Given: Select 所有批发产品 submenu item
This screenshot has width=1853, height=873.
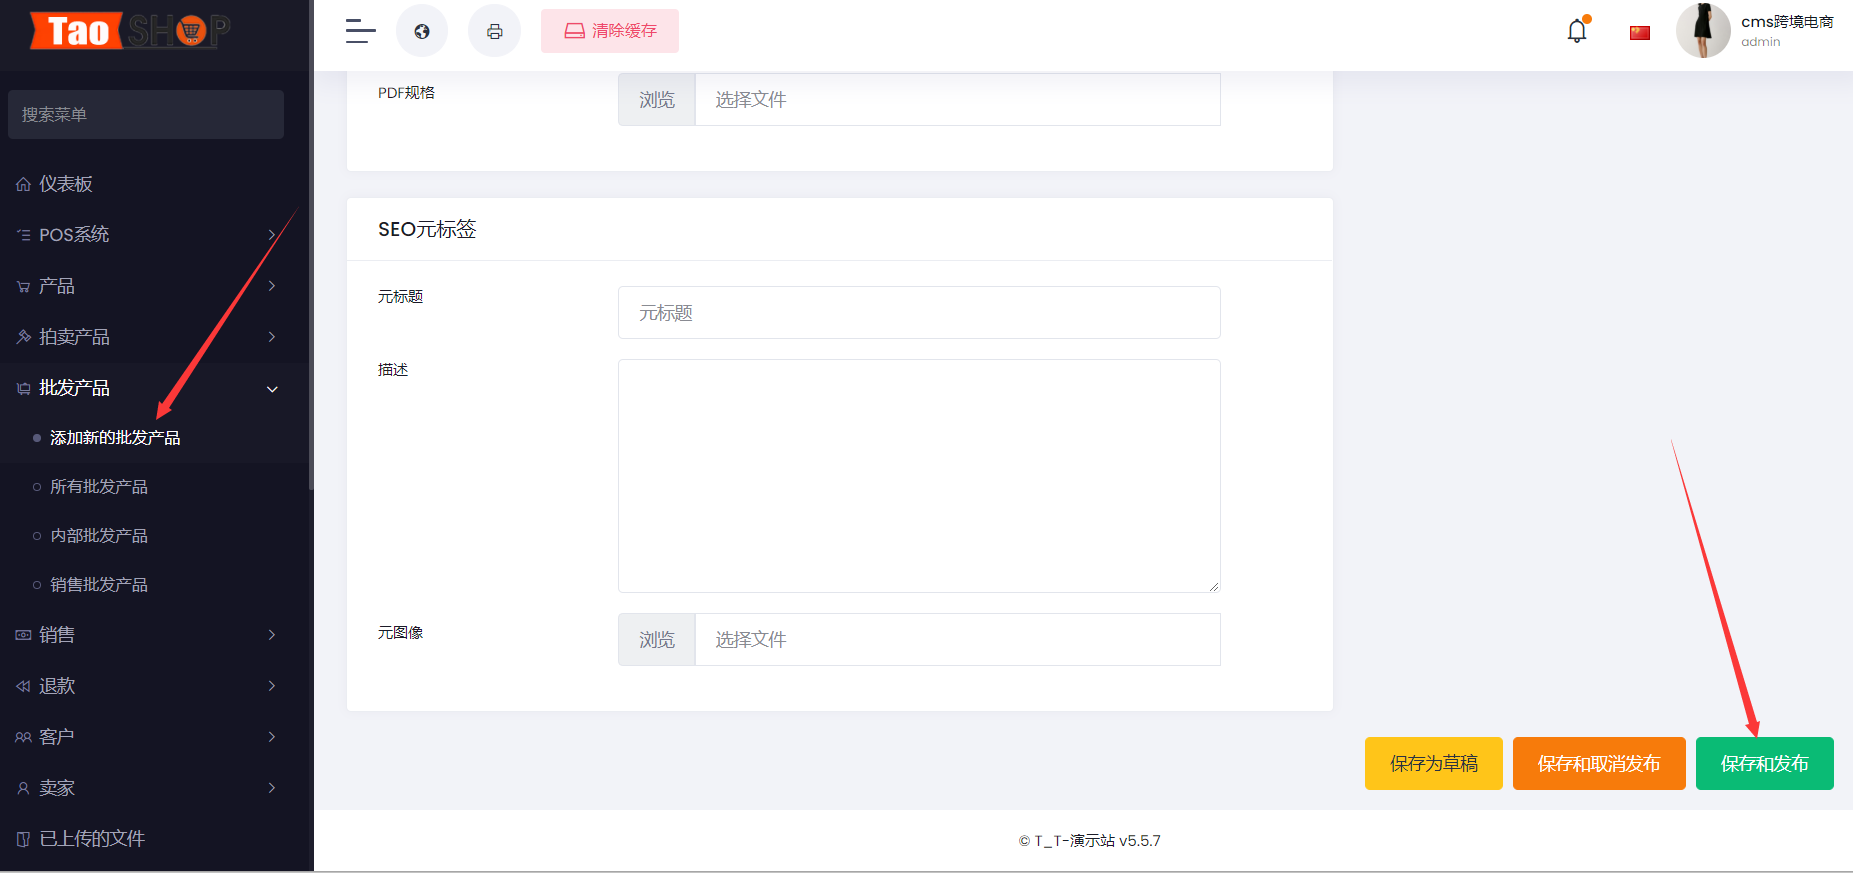Looking at the screenshot, I should point(99,487).
